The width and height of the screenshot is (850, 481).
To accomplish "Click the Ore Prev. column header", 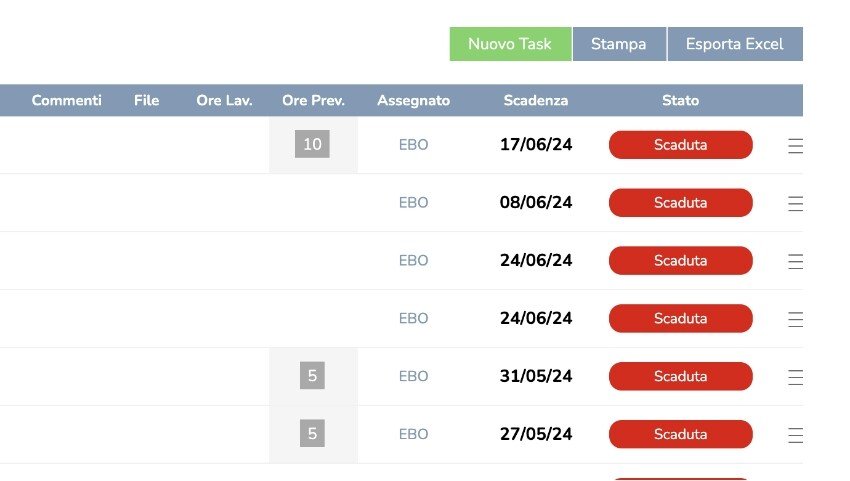I will (x=313, y=101).
